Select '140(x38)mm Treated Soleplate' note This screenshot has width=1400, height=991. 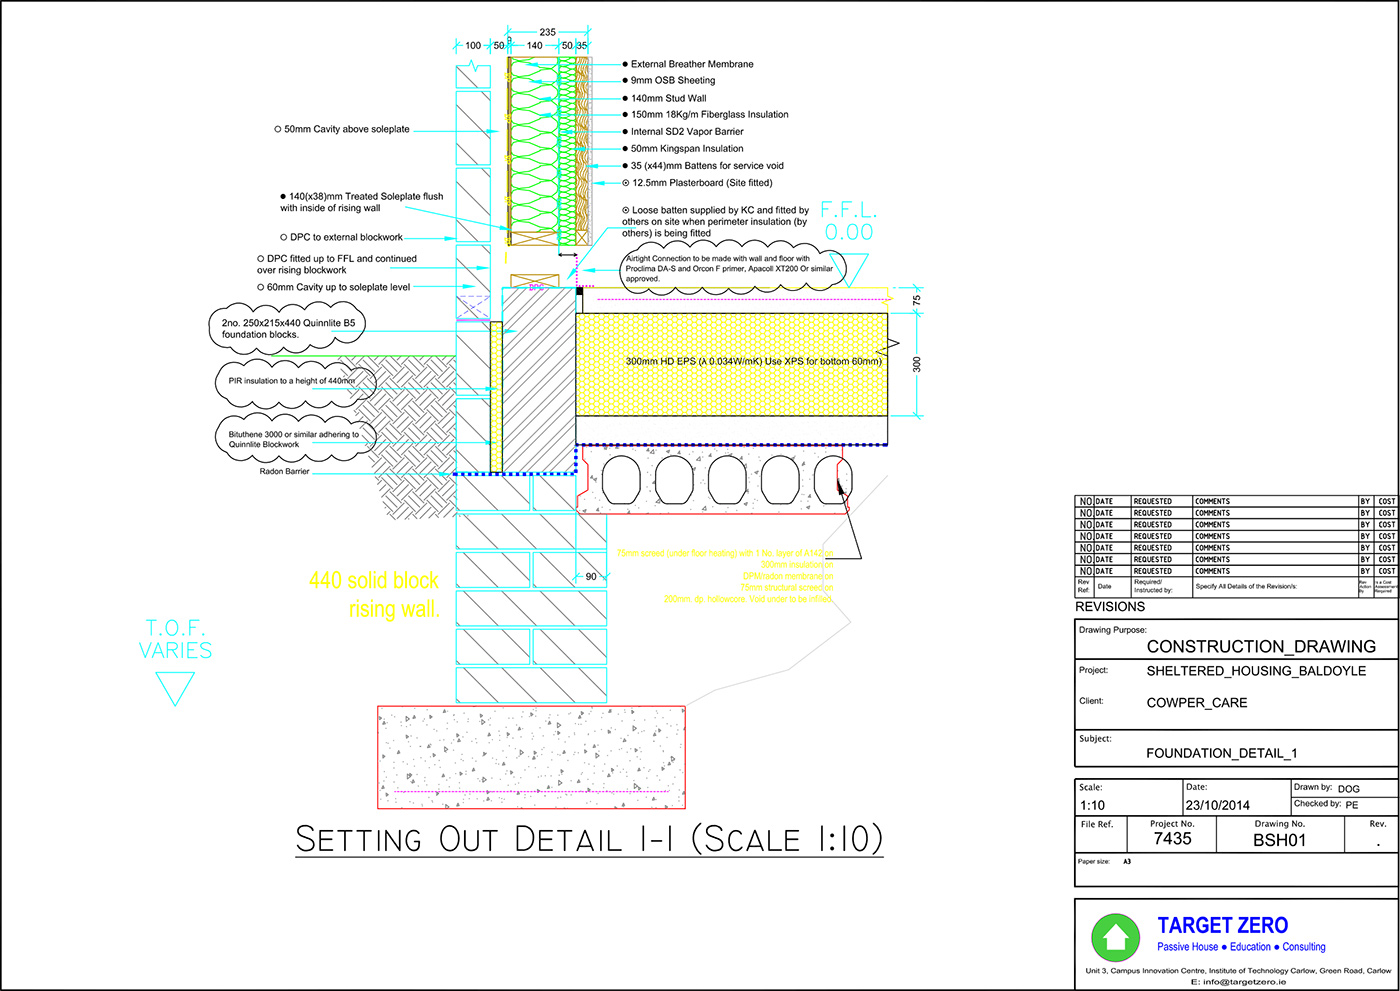click(362, 202)
